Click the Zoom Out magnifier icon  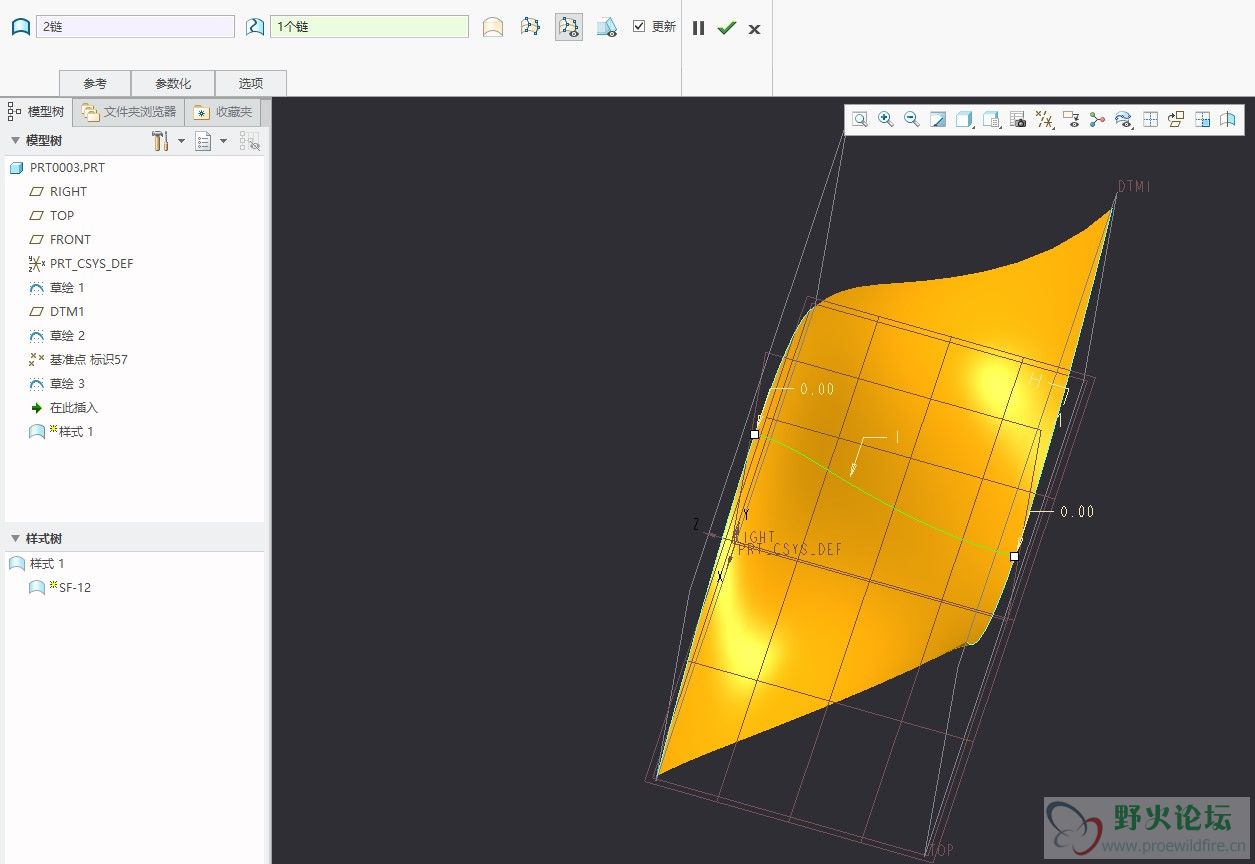pyautogui.click(x=912, y=119)
